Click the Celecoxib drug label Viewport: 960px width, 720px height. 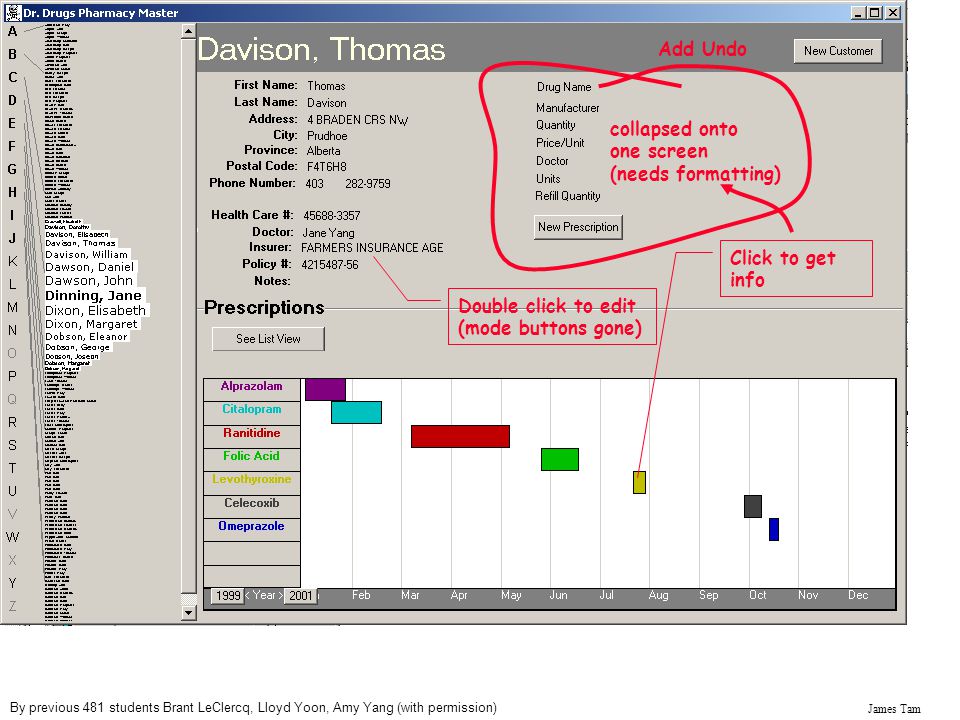[x=252, y=503]
